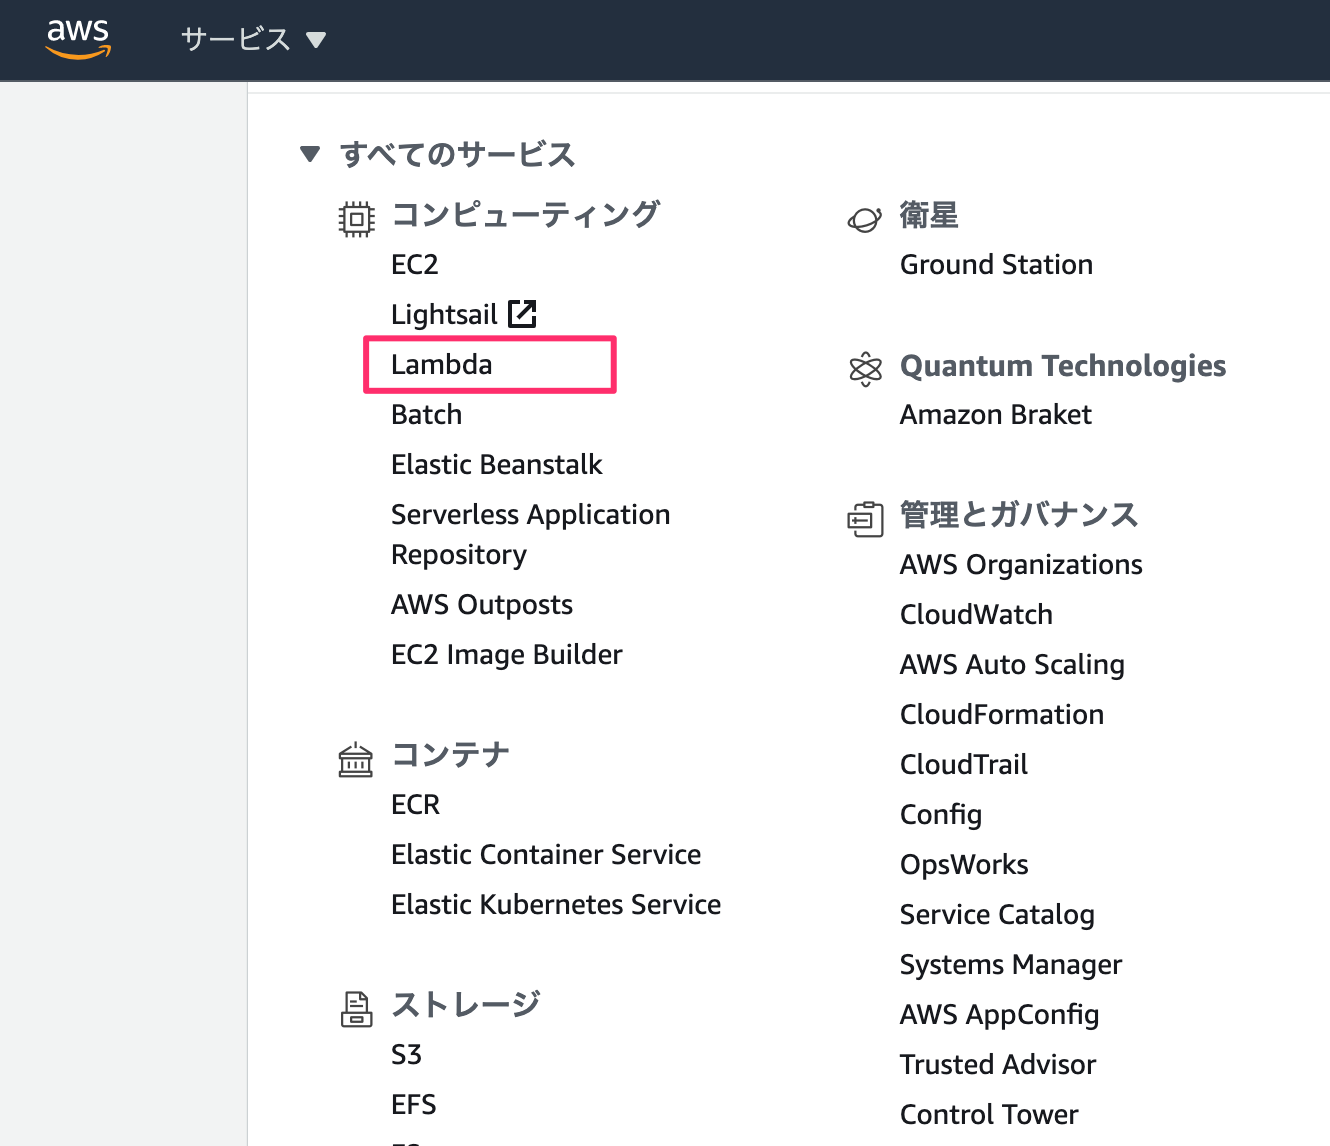Open the サービス dropdown menu

click(253, 40)
